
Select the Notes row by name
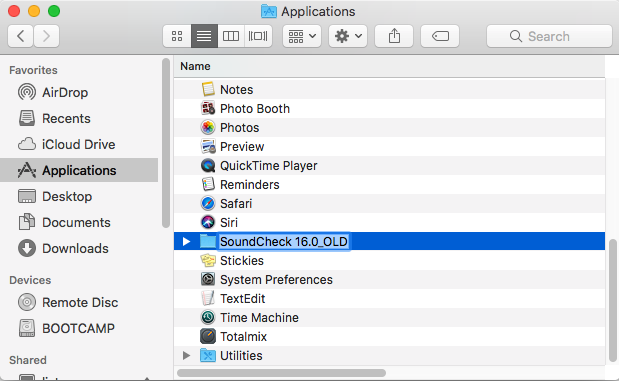tap(236, 90)
